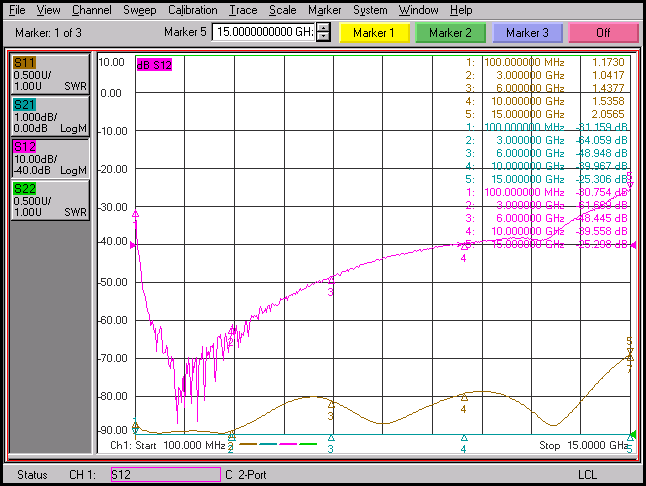Click the S12 field in status bar
Image resolution: width=646 pixels, height=486 pixels.
click(164, 474)
